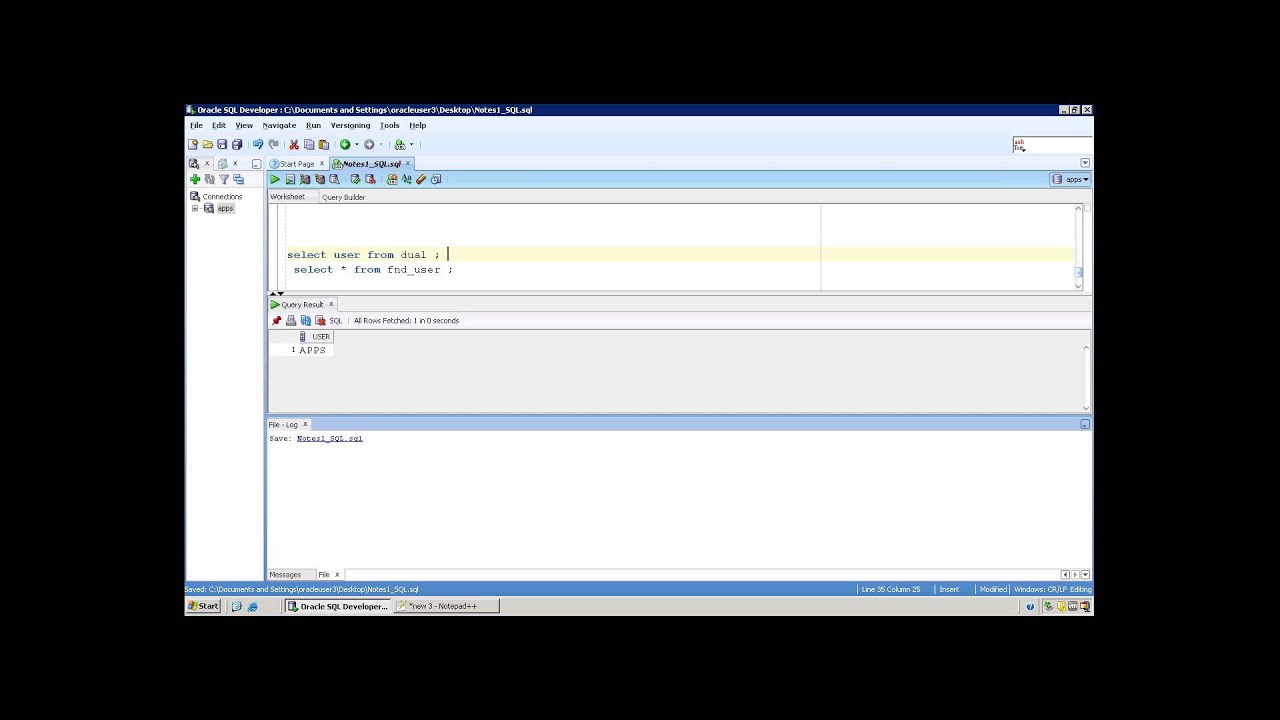
Task: Switch to Notepad++ taskbar window
Action: [x=446, y=606]
